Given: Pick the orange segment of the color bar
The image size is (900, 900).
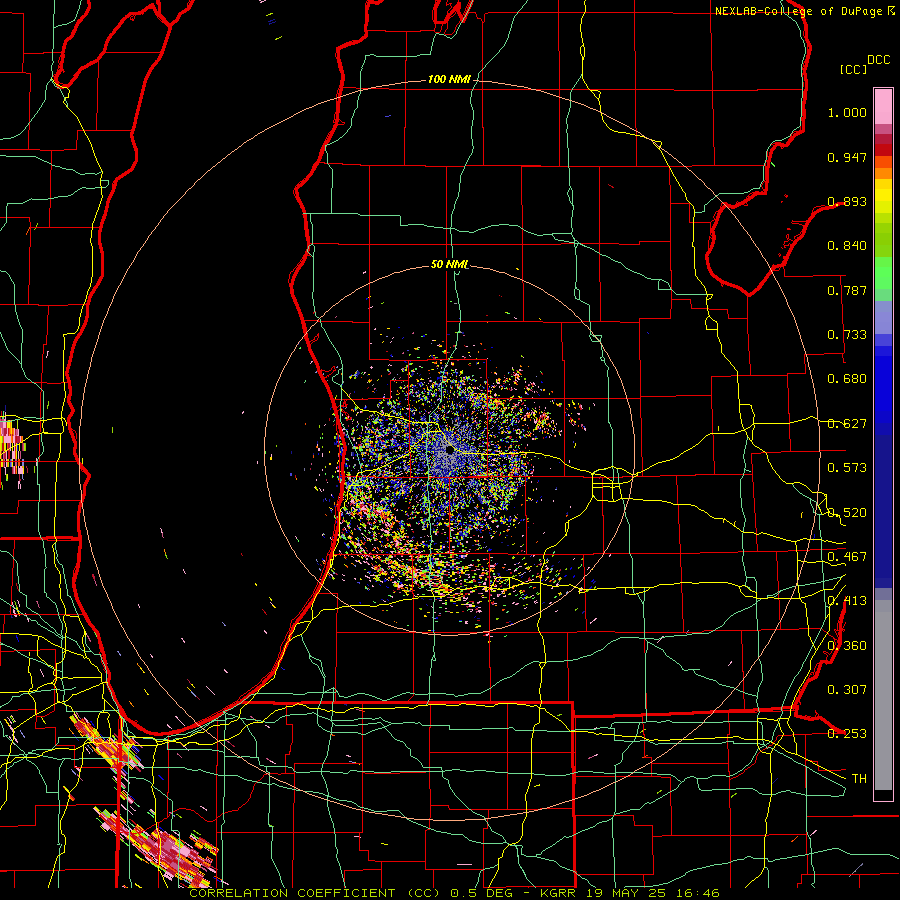Looking at the screenshot, I should point(883,173).
